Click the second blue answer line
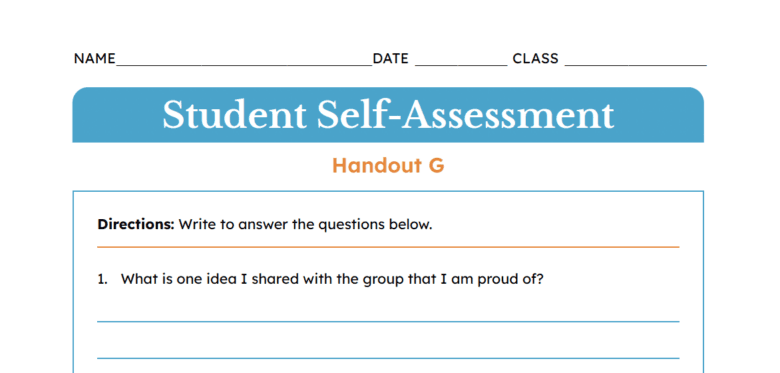The height and width of the screenshot is (373, 780). (x=388, y=358)
